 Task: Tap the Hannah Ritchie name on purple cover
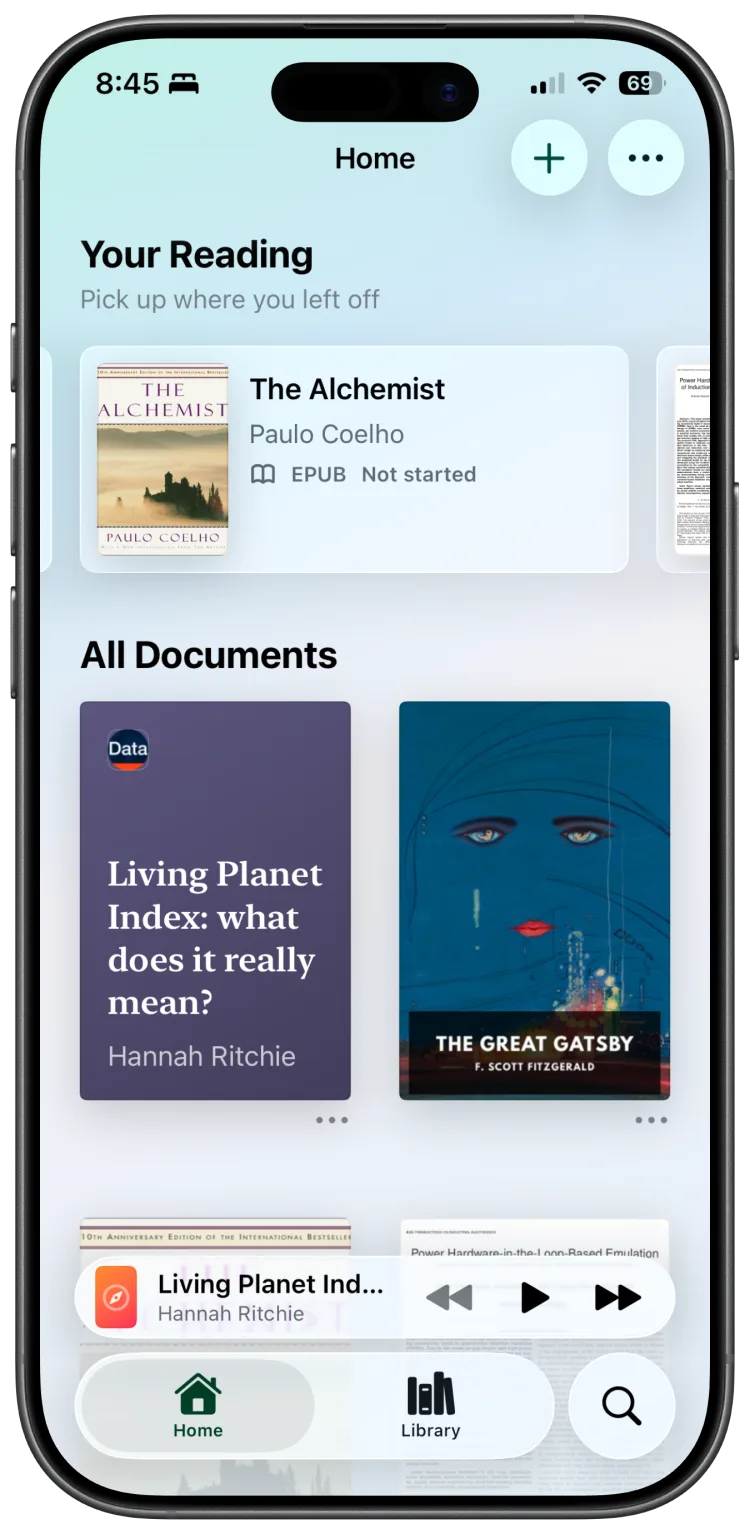coord(202,1056)
